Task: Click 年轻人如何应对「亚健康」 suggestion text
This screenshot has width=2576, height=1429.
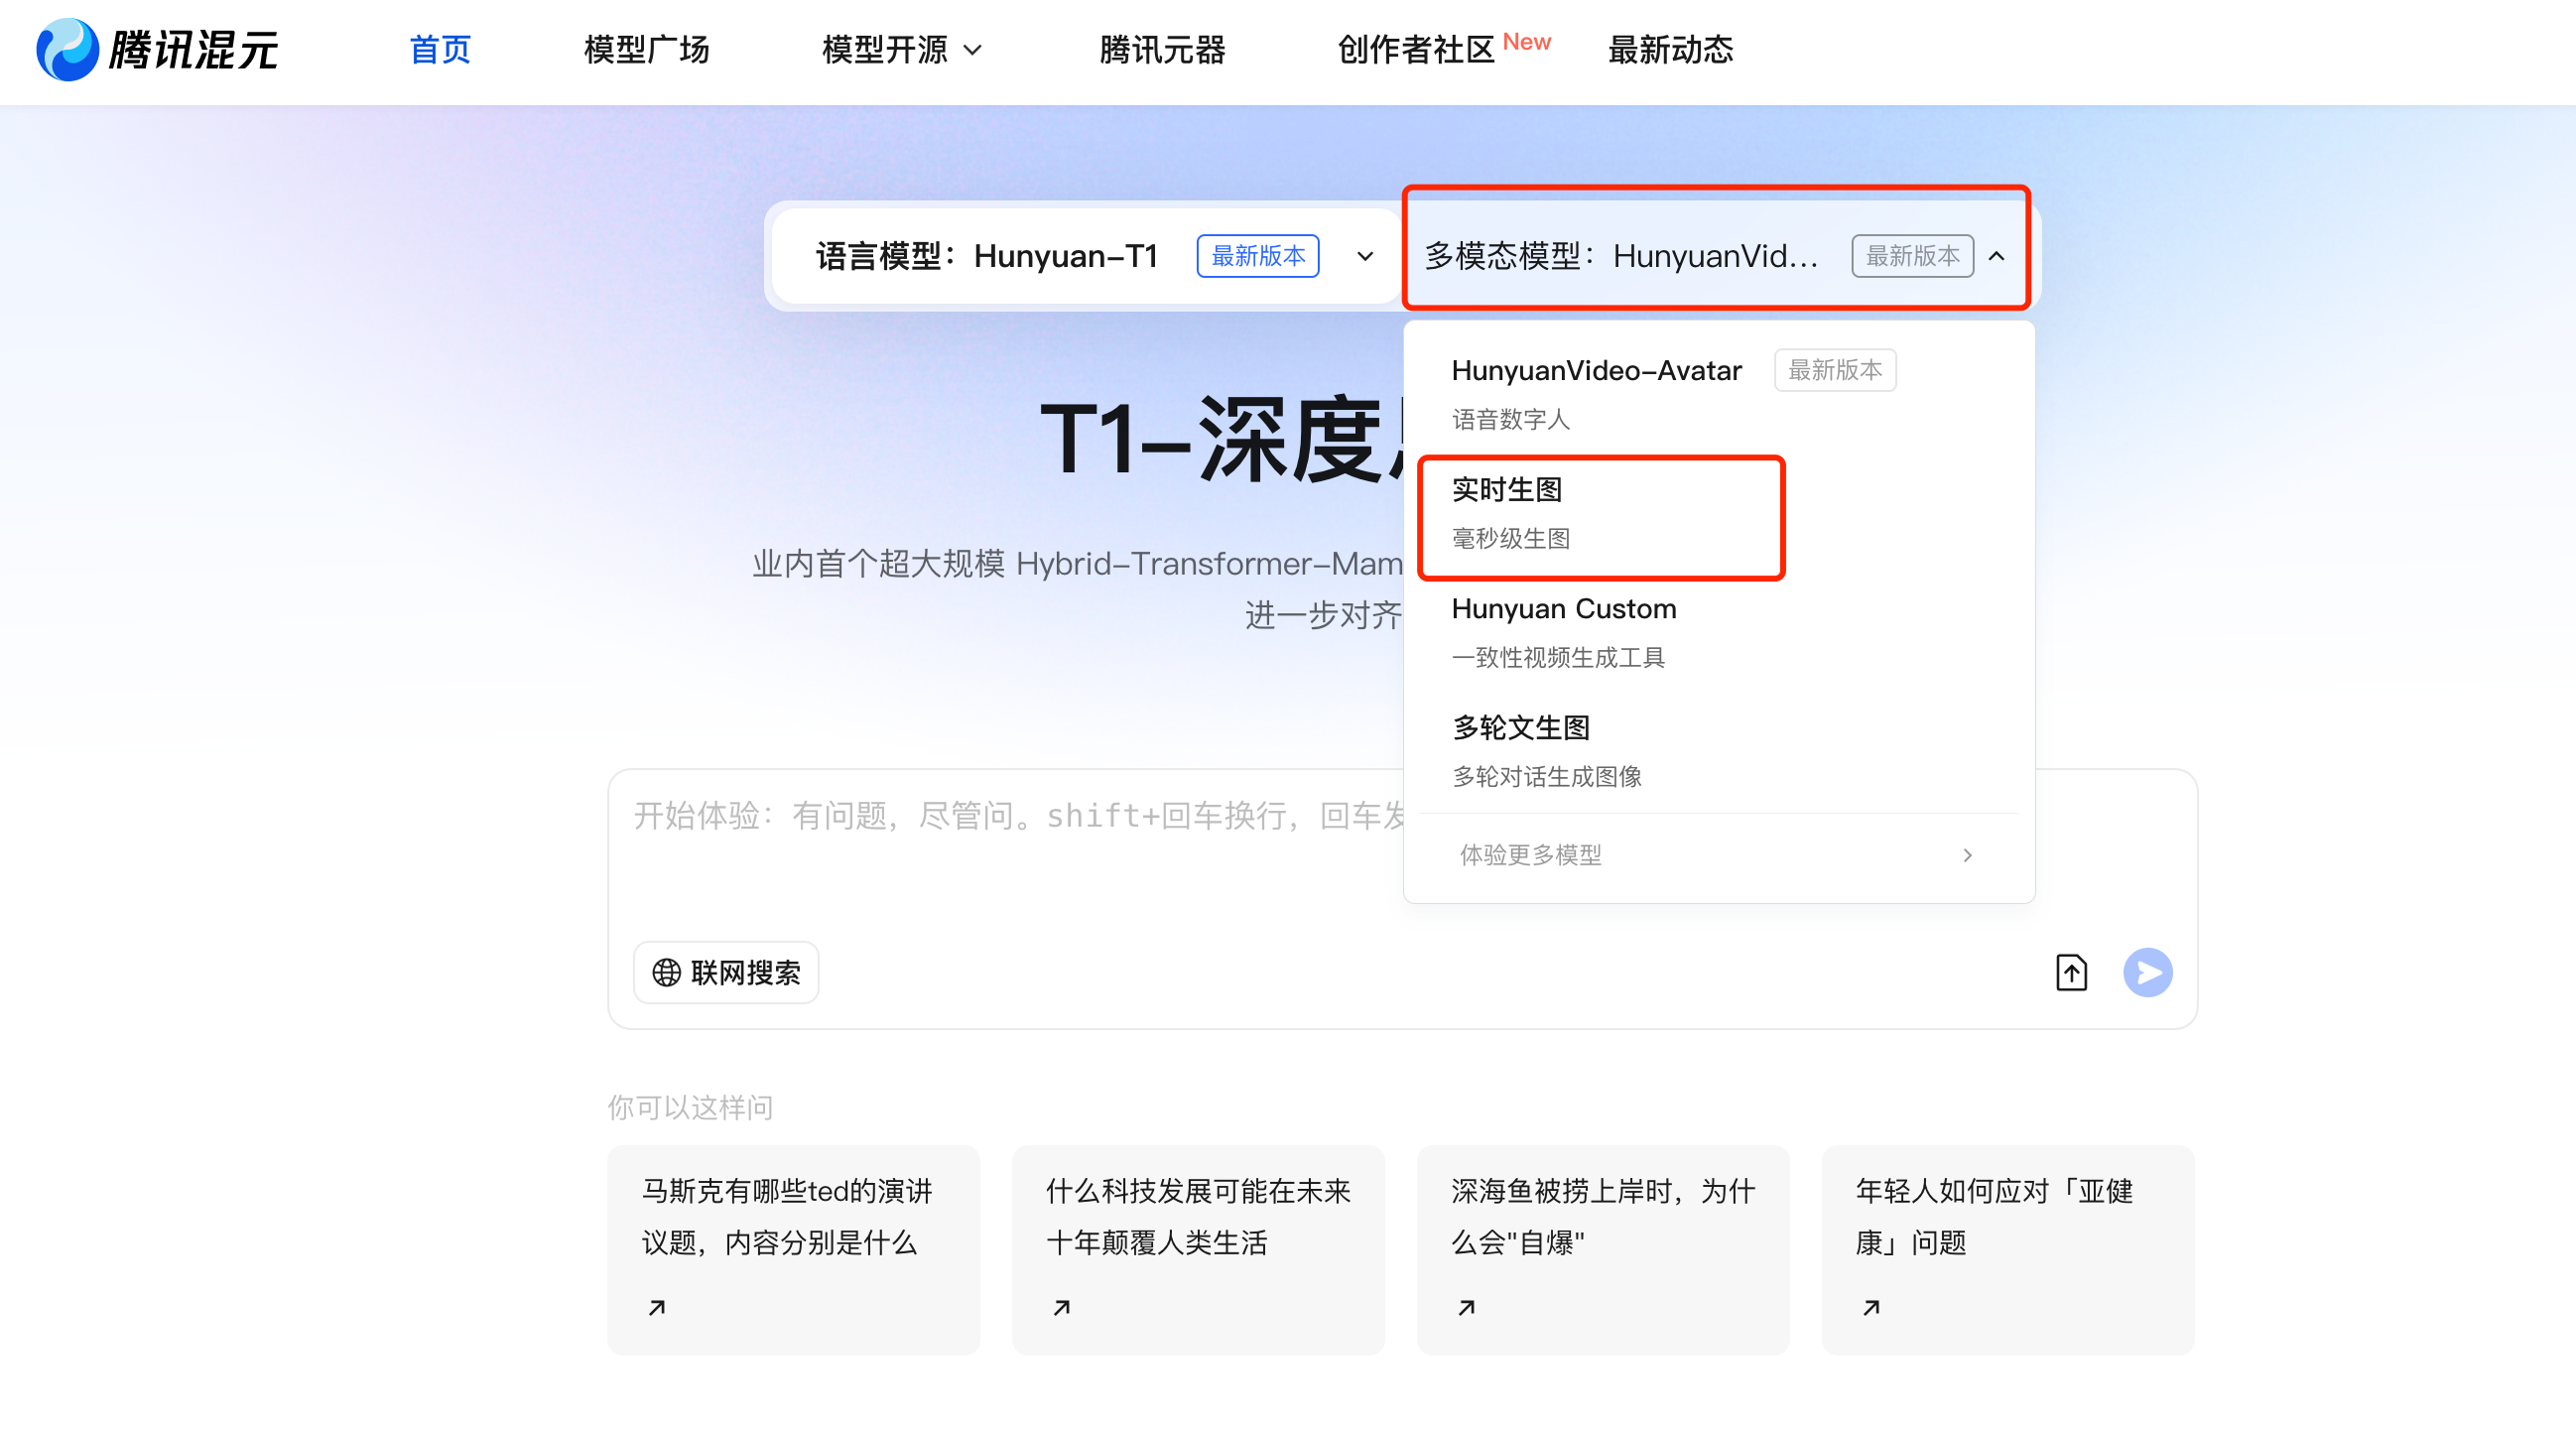Action: (1995, 1216)
